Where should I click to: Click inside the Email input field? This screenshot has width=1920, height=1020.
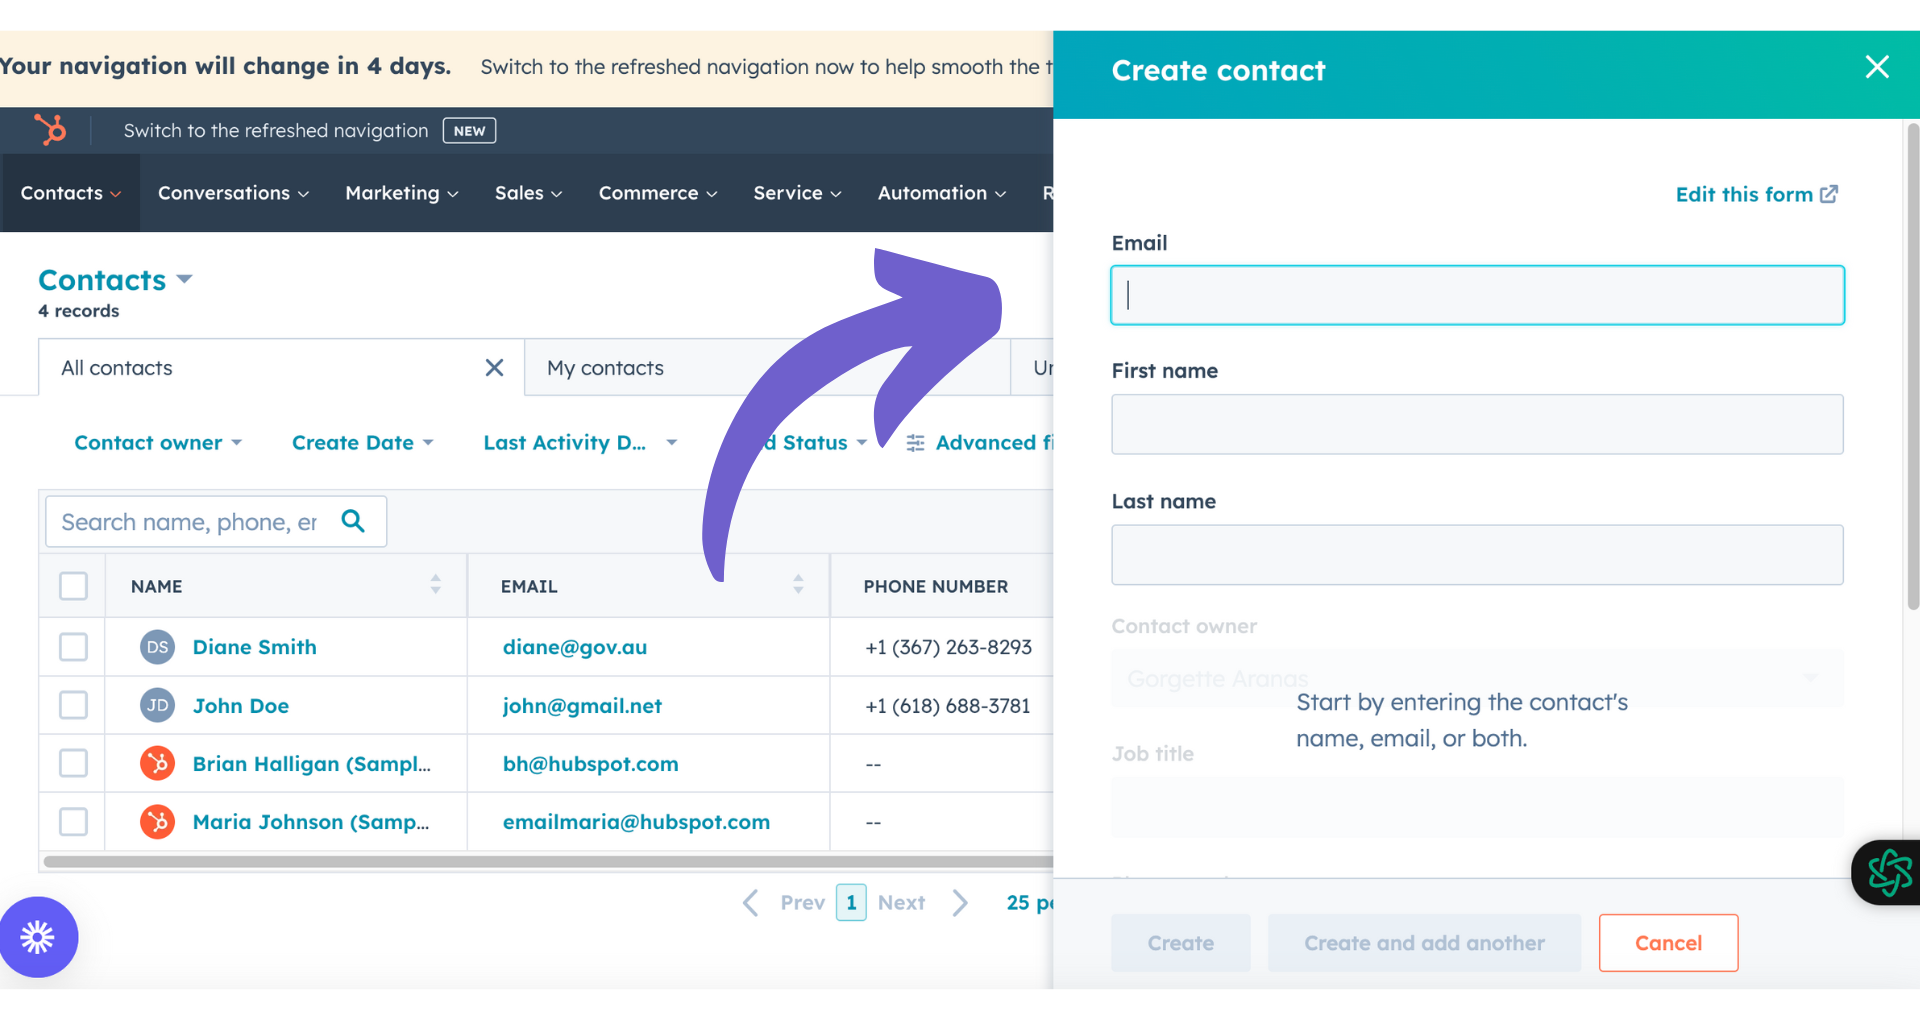pos(1477,295)
